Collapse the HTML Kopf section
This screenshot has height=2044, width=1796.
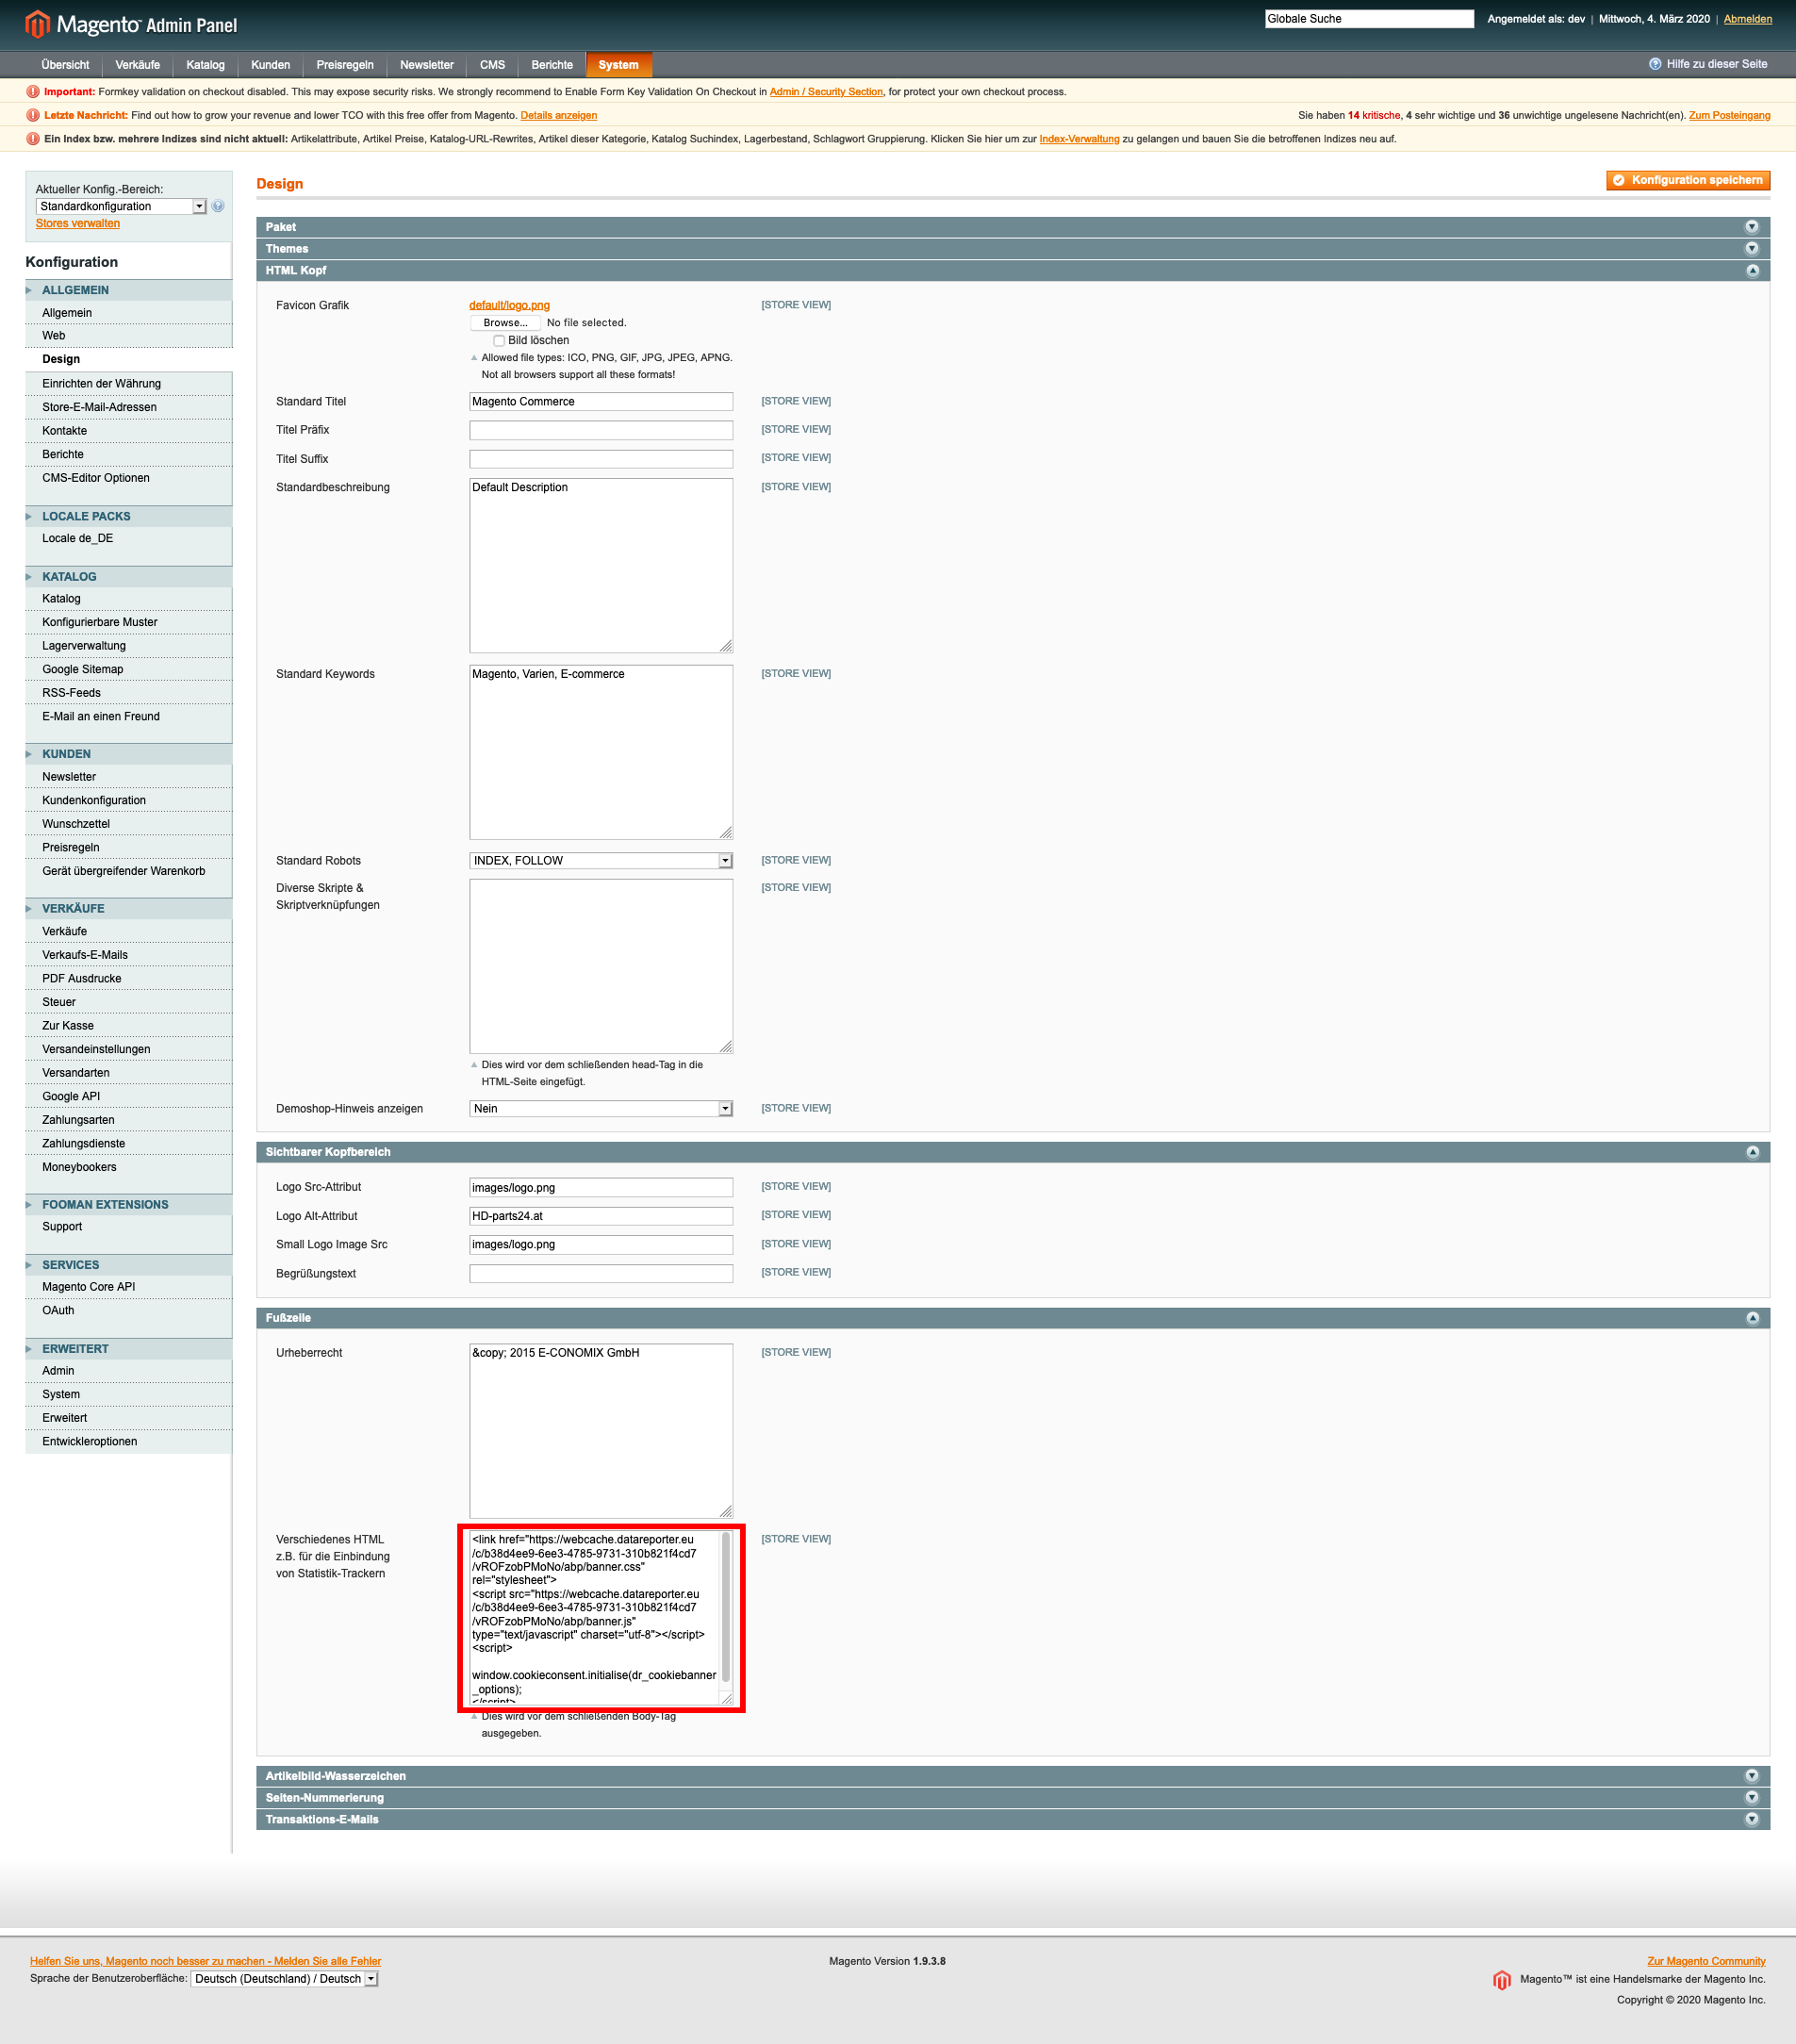(1752, 270)
